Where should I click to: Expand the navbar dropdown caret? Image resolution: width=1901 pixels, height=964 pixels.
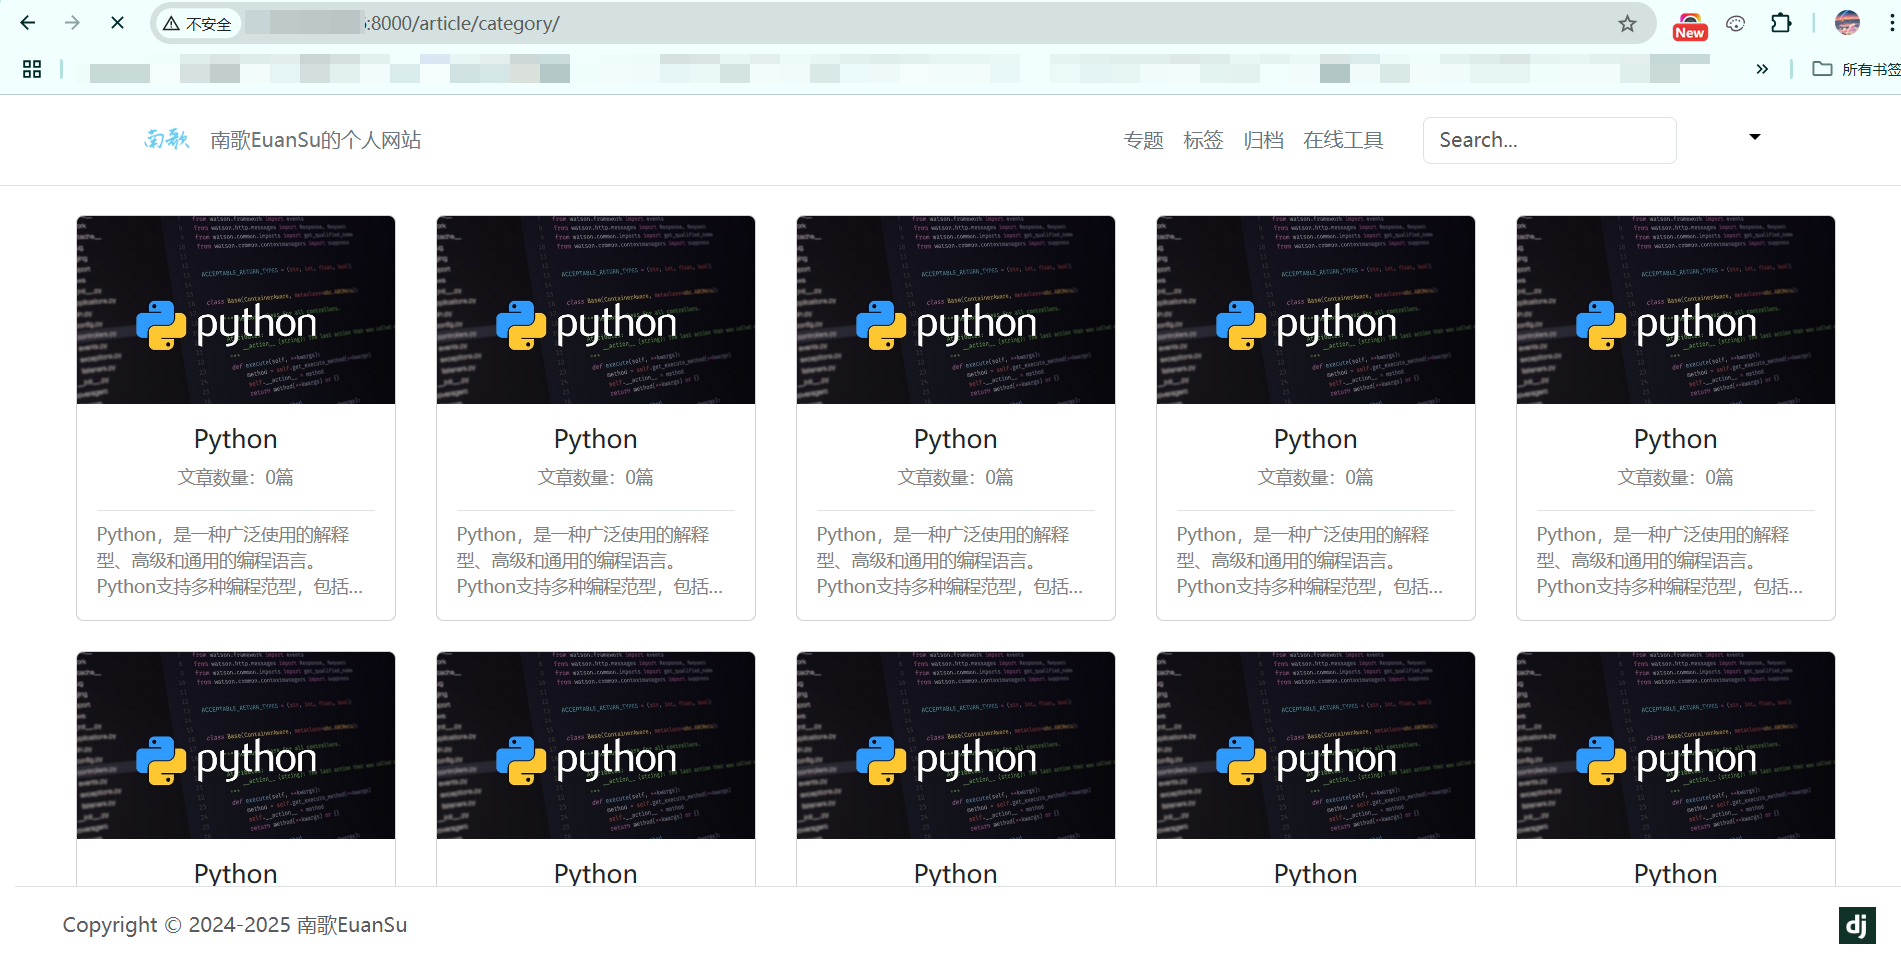point(1754,137)
